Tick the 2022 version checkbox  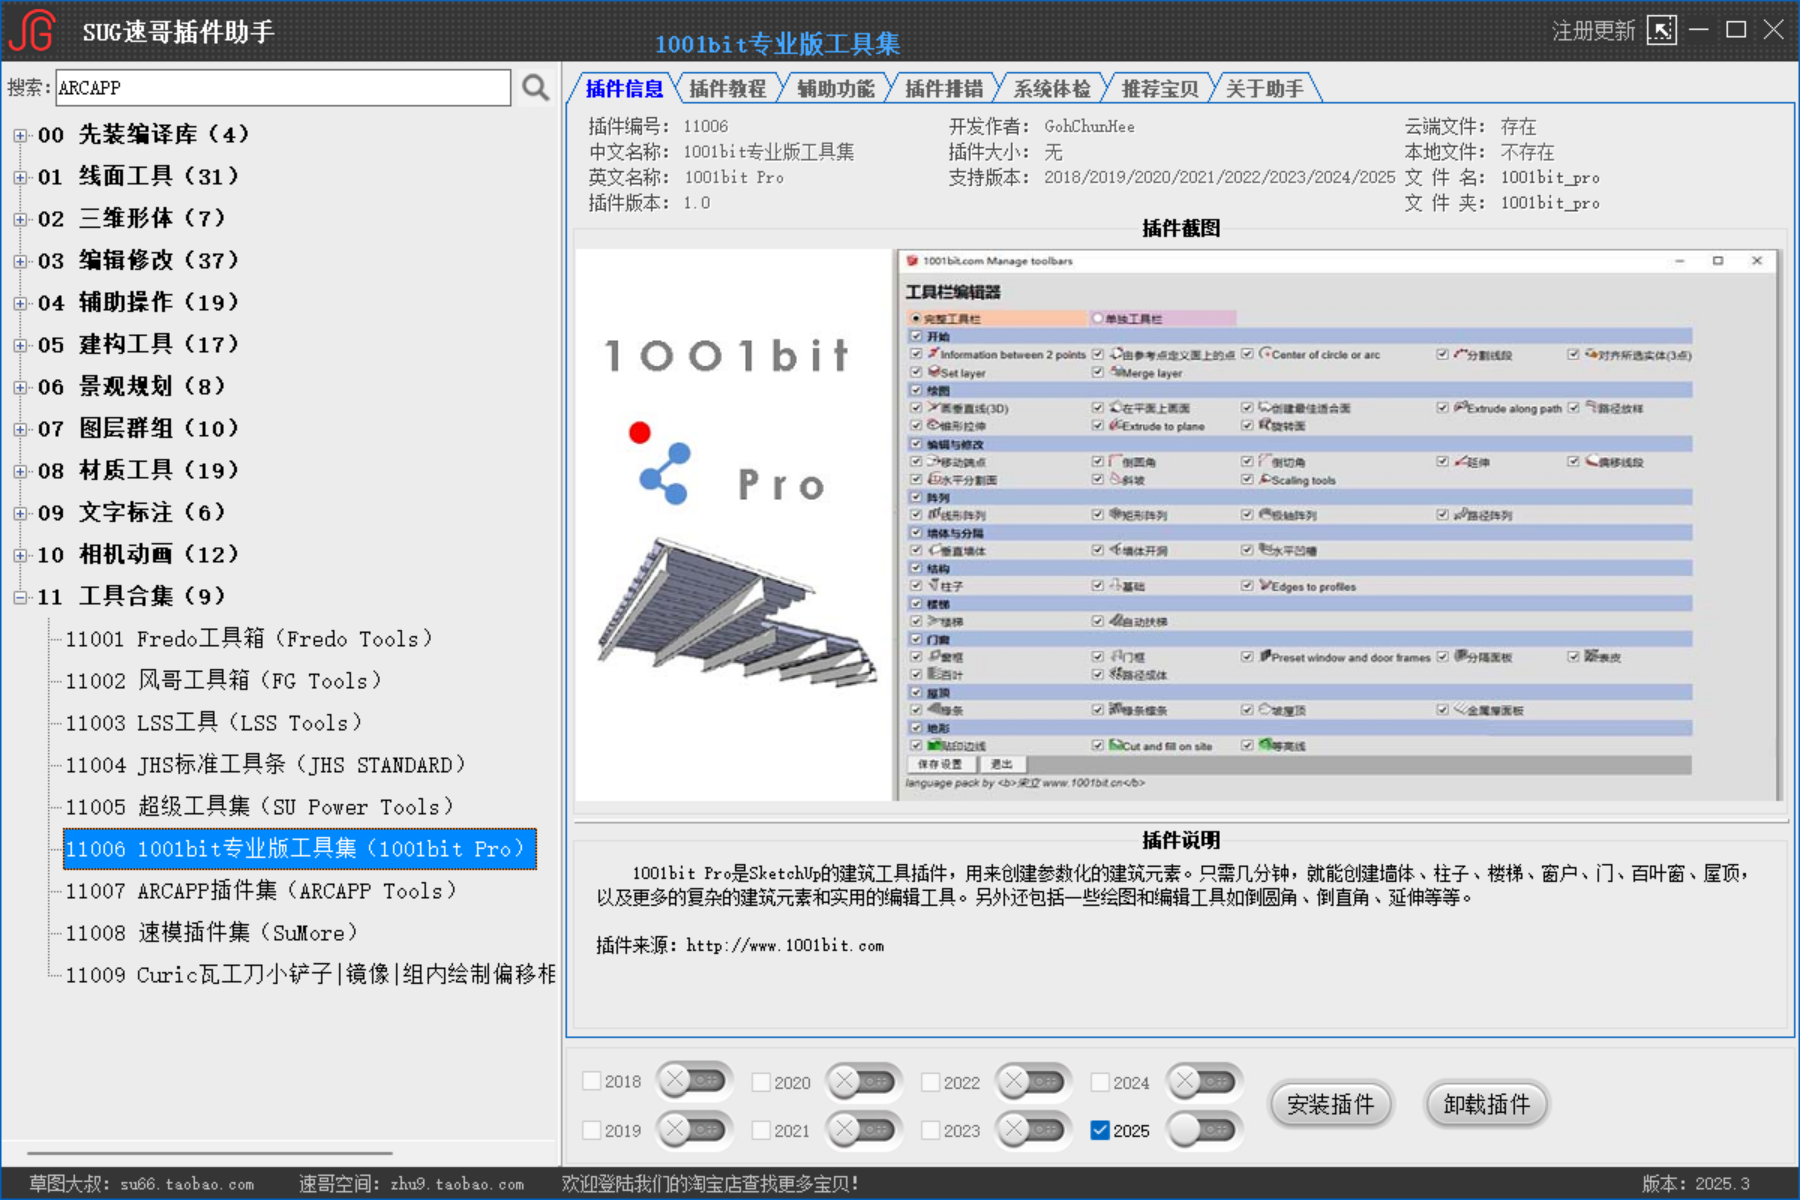(x=931, y=1082)
